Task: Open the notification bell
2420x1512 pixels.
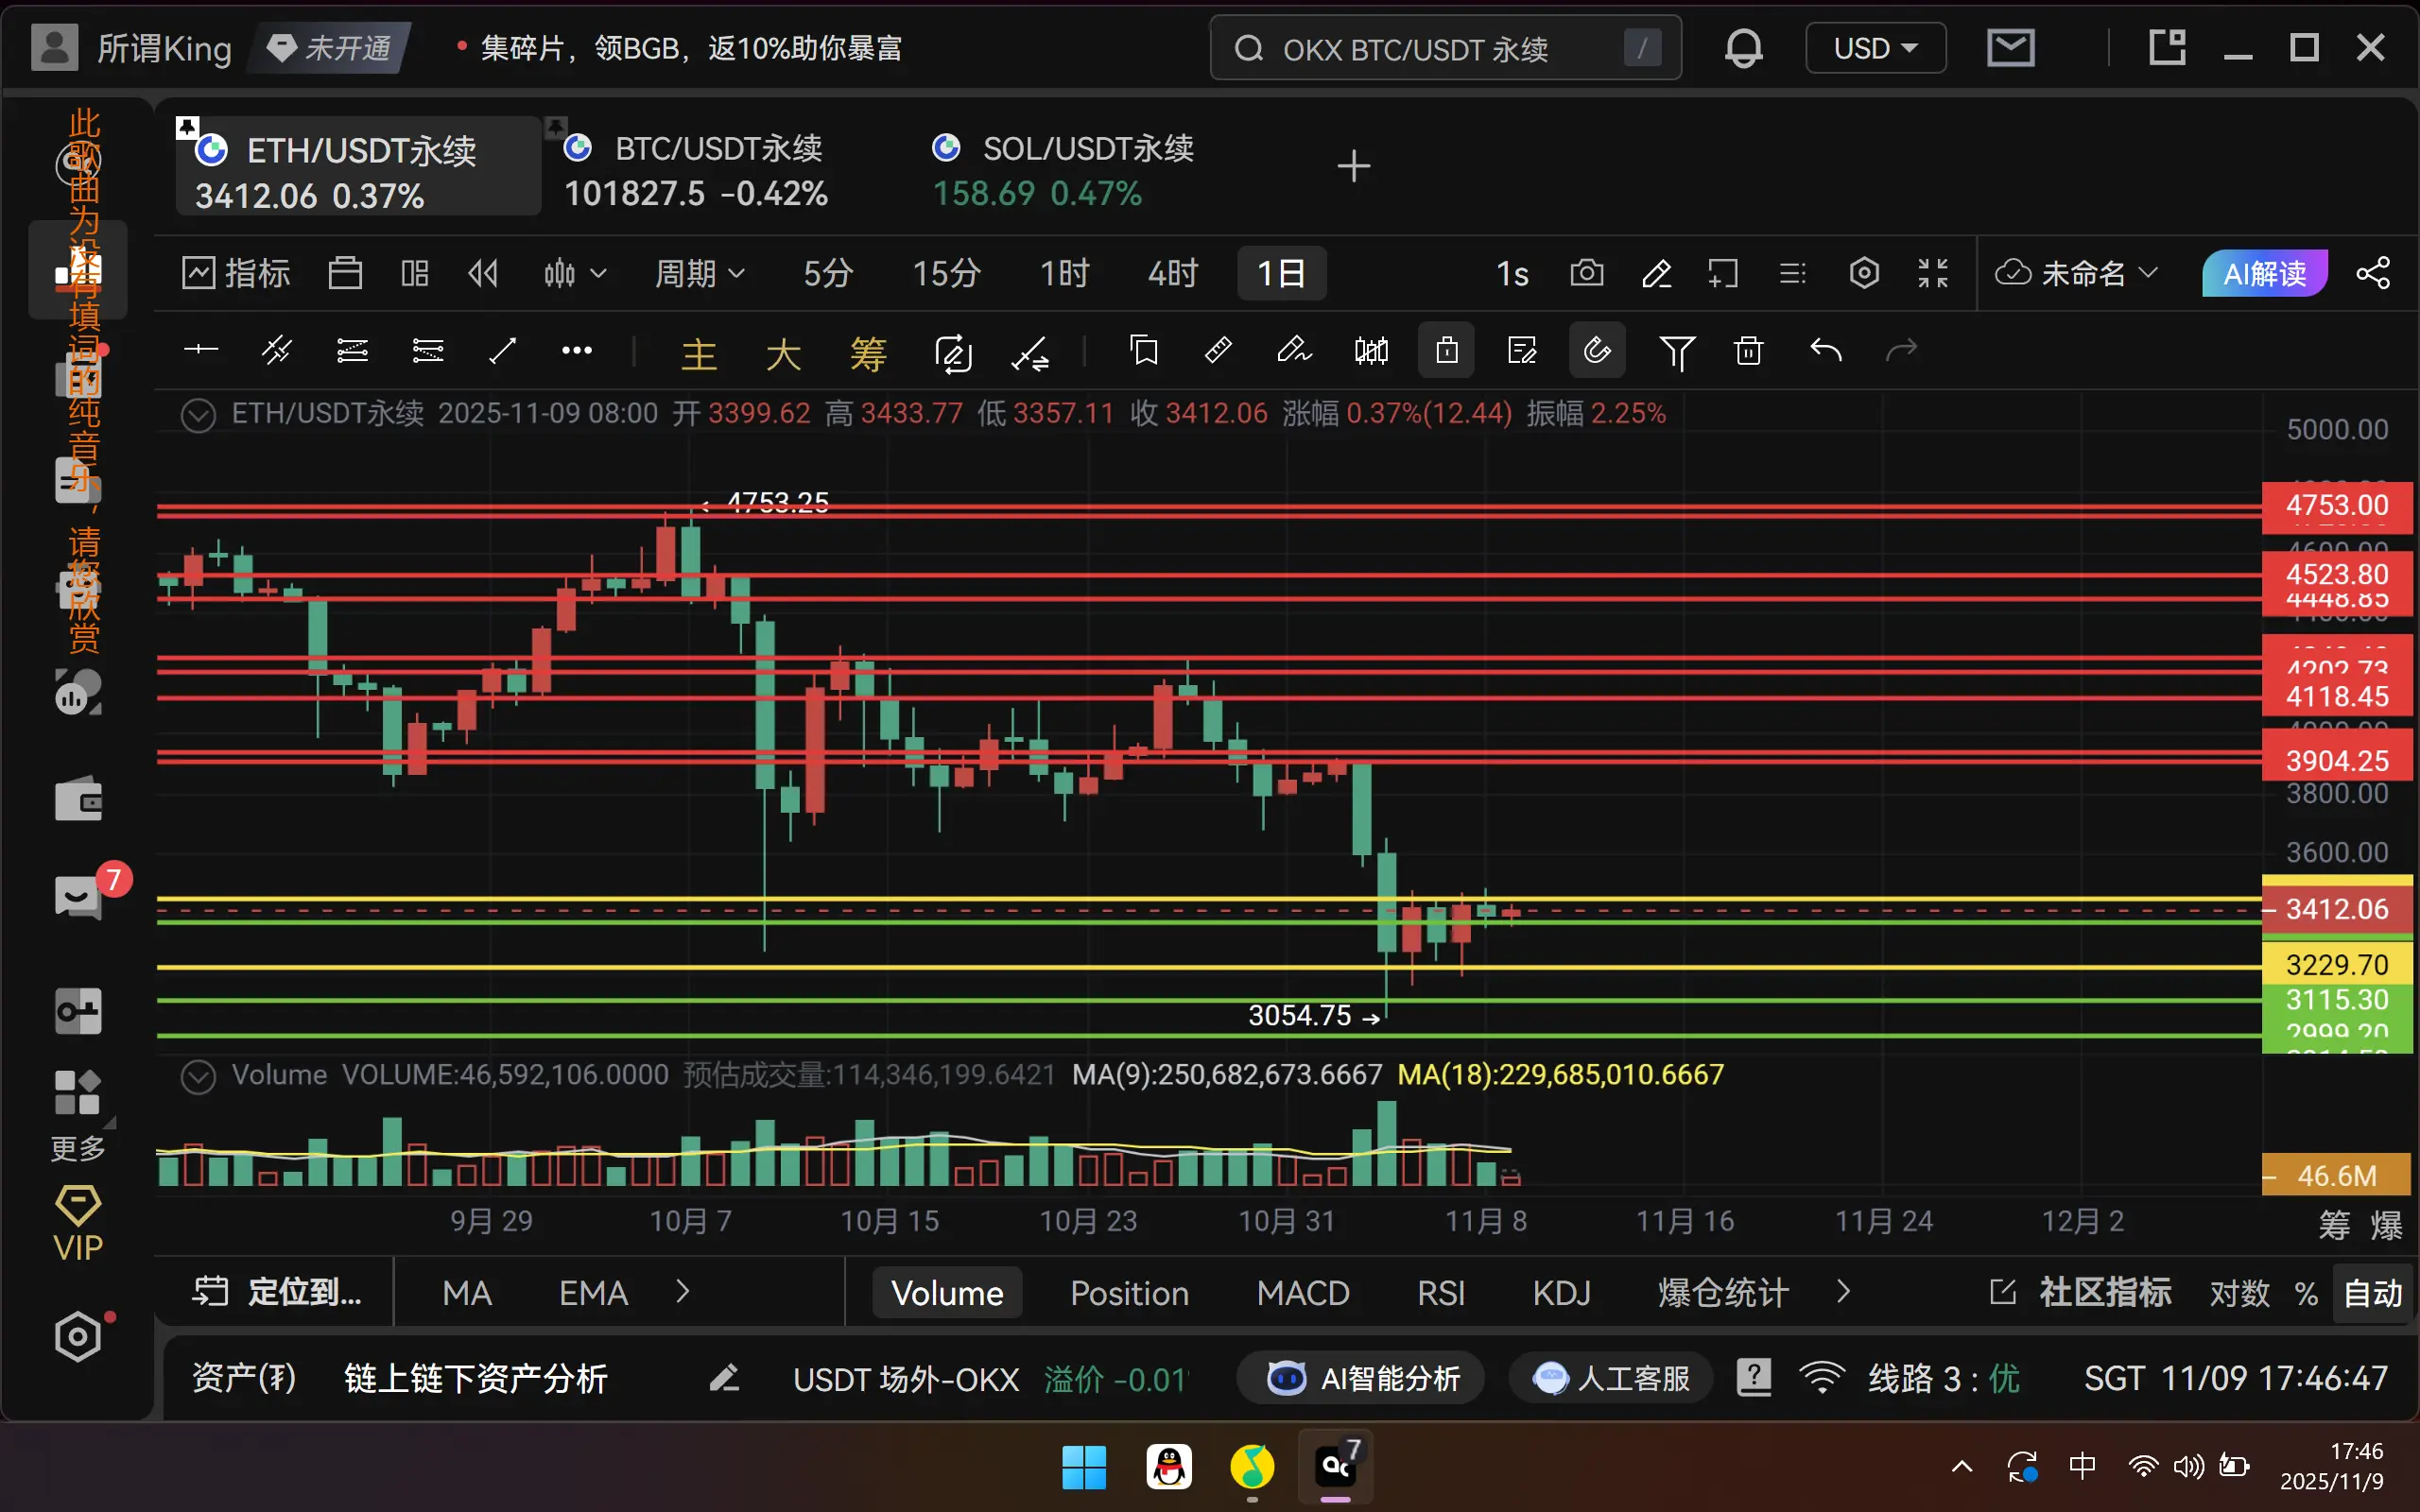Action: [1743, 48]
